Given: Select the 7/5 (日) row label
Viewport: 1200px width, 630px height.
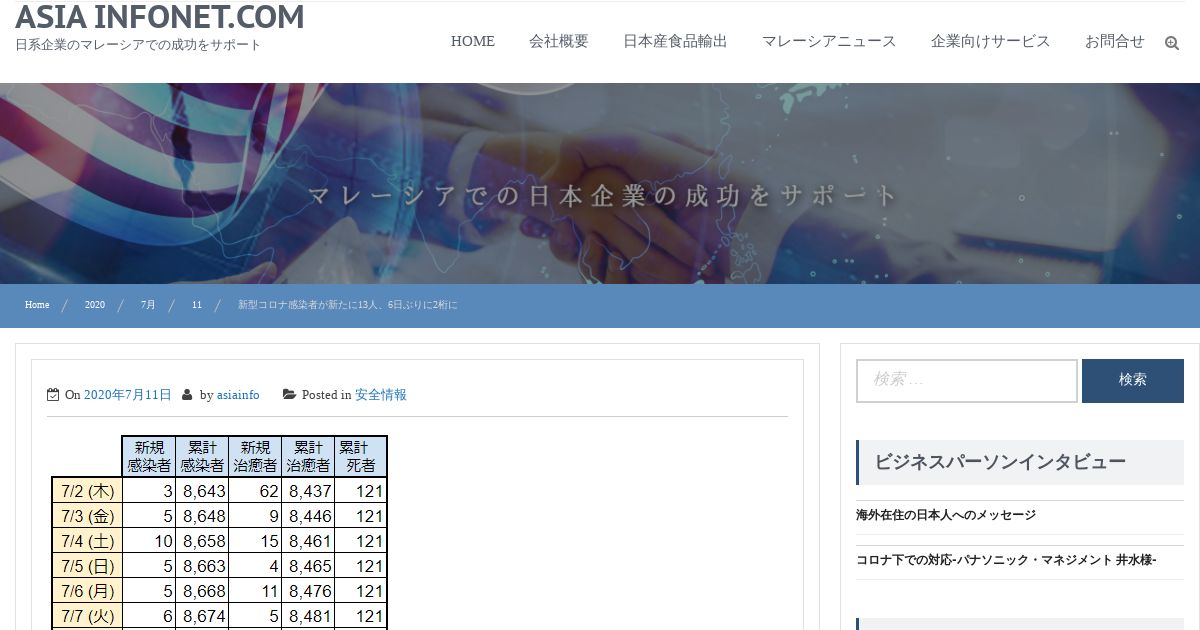Looking at the screenshot, I should 87,566.
